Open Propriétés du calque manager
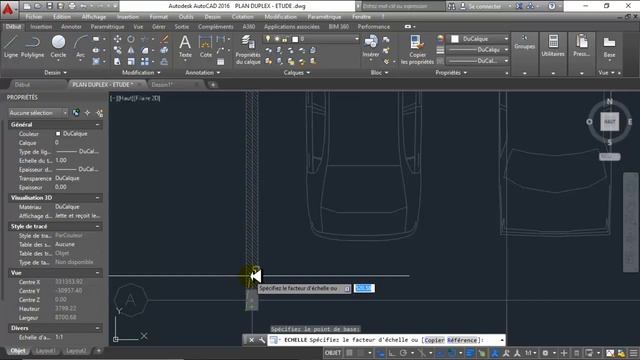 [248, 50]
